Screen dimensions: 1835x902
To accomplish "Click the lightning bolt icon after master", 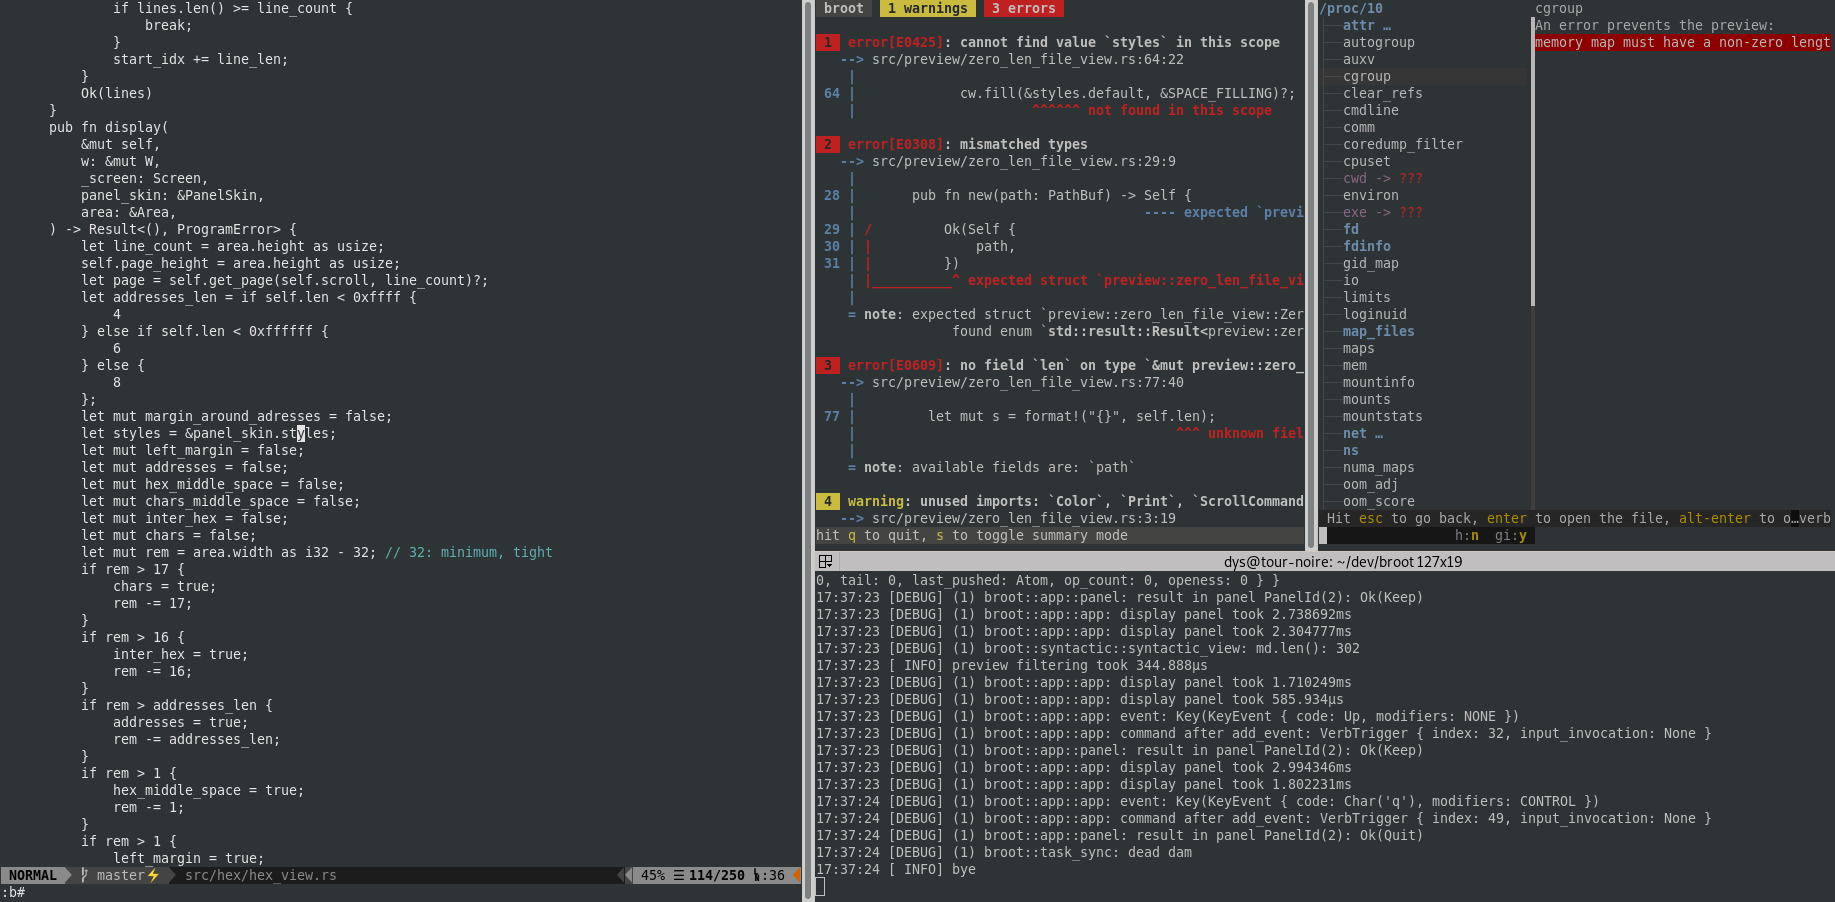I will pyautogui.click(x=153, y=875).
